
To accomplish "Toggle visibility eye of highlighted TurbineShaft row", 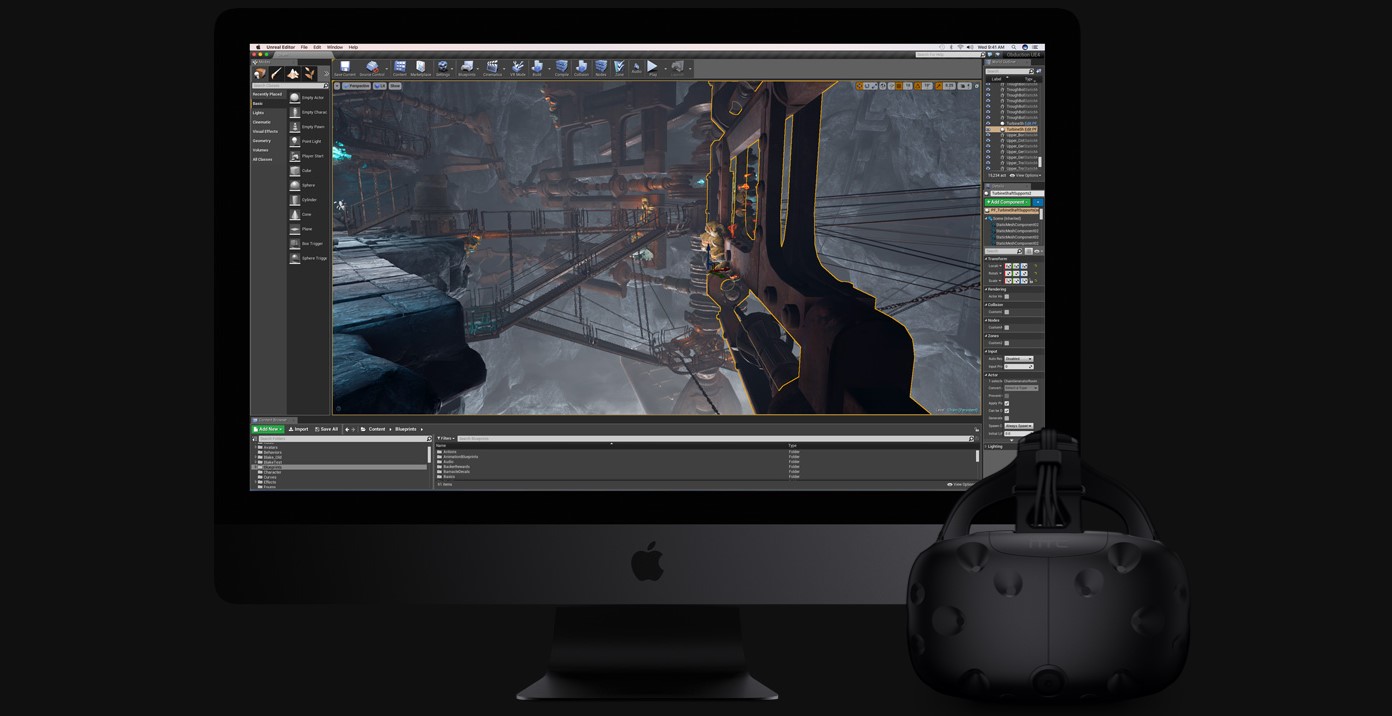I will pos(989,129).
